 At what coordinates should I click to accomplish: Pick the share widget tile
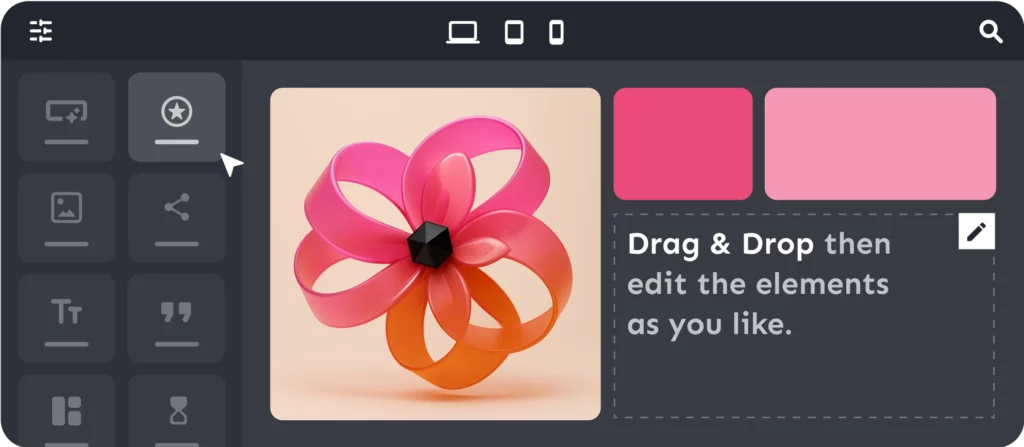point(177,218)
